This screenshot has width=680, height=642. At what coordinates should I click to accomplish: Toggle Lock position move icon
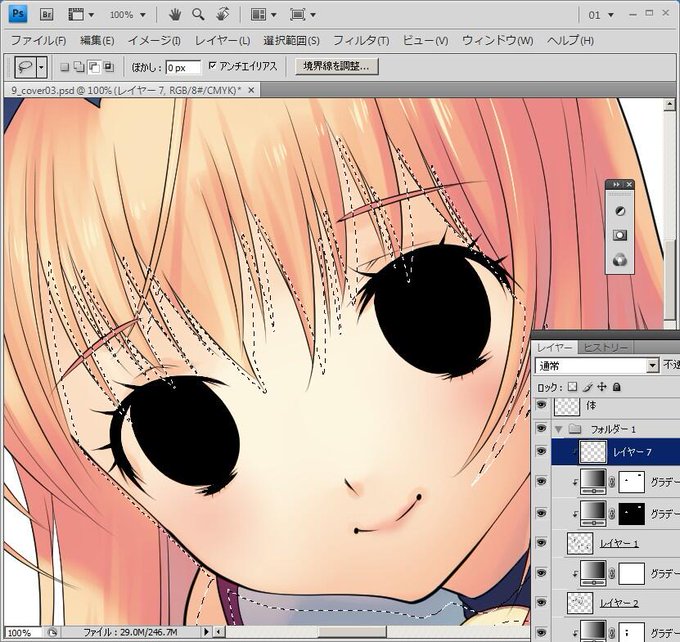click(602, 387)
